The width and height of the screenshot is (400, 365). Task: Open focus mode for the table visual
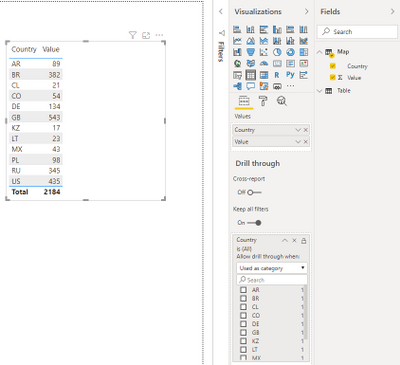[x=146, y=35]
